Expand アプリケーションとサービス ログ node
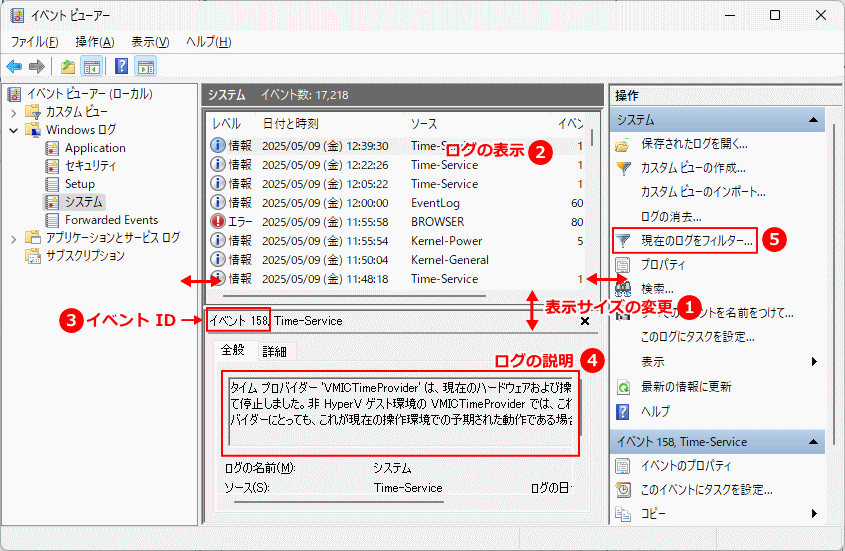This screenshot has width=845, height=551. (14, 238)
